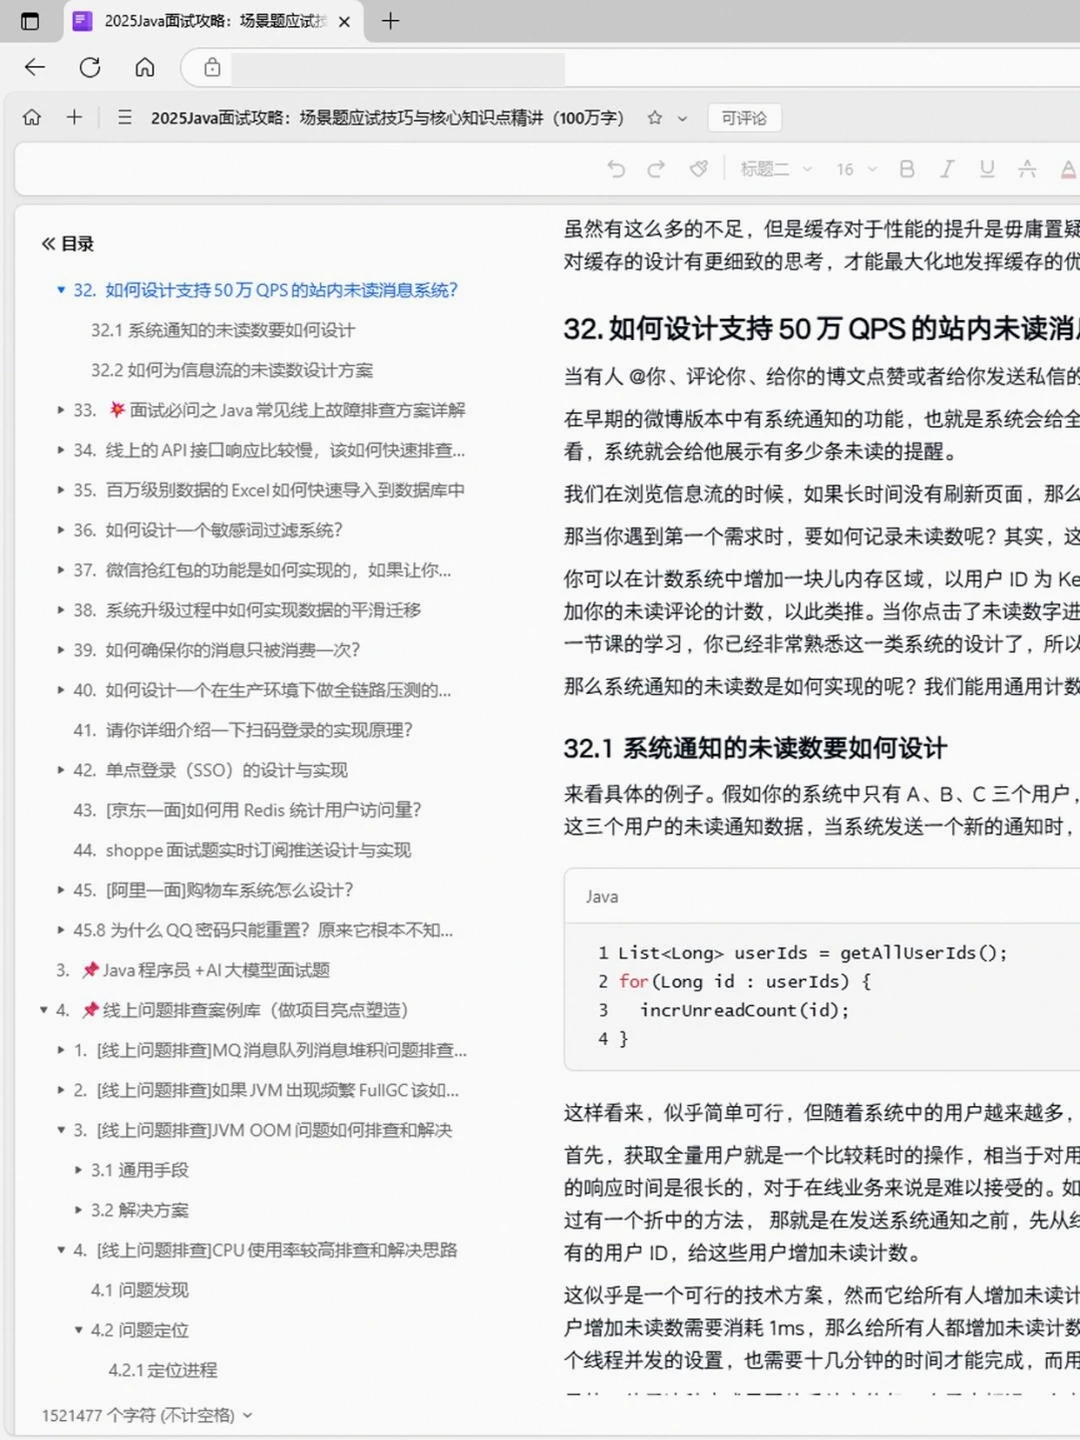Apply Italic formatting in the toolbar
Viewport: 1080px width, 1440px height.
click(947, 169)
